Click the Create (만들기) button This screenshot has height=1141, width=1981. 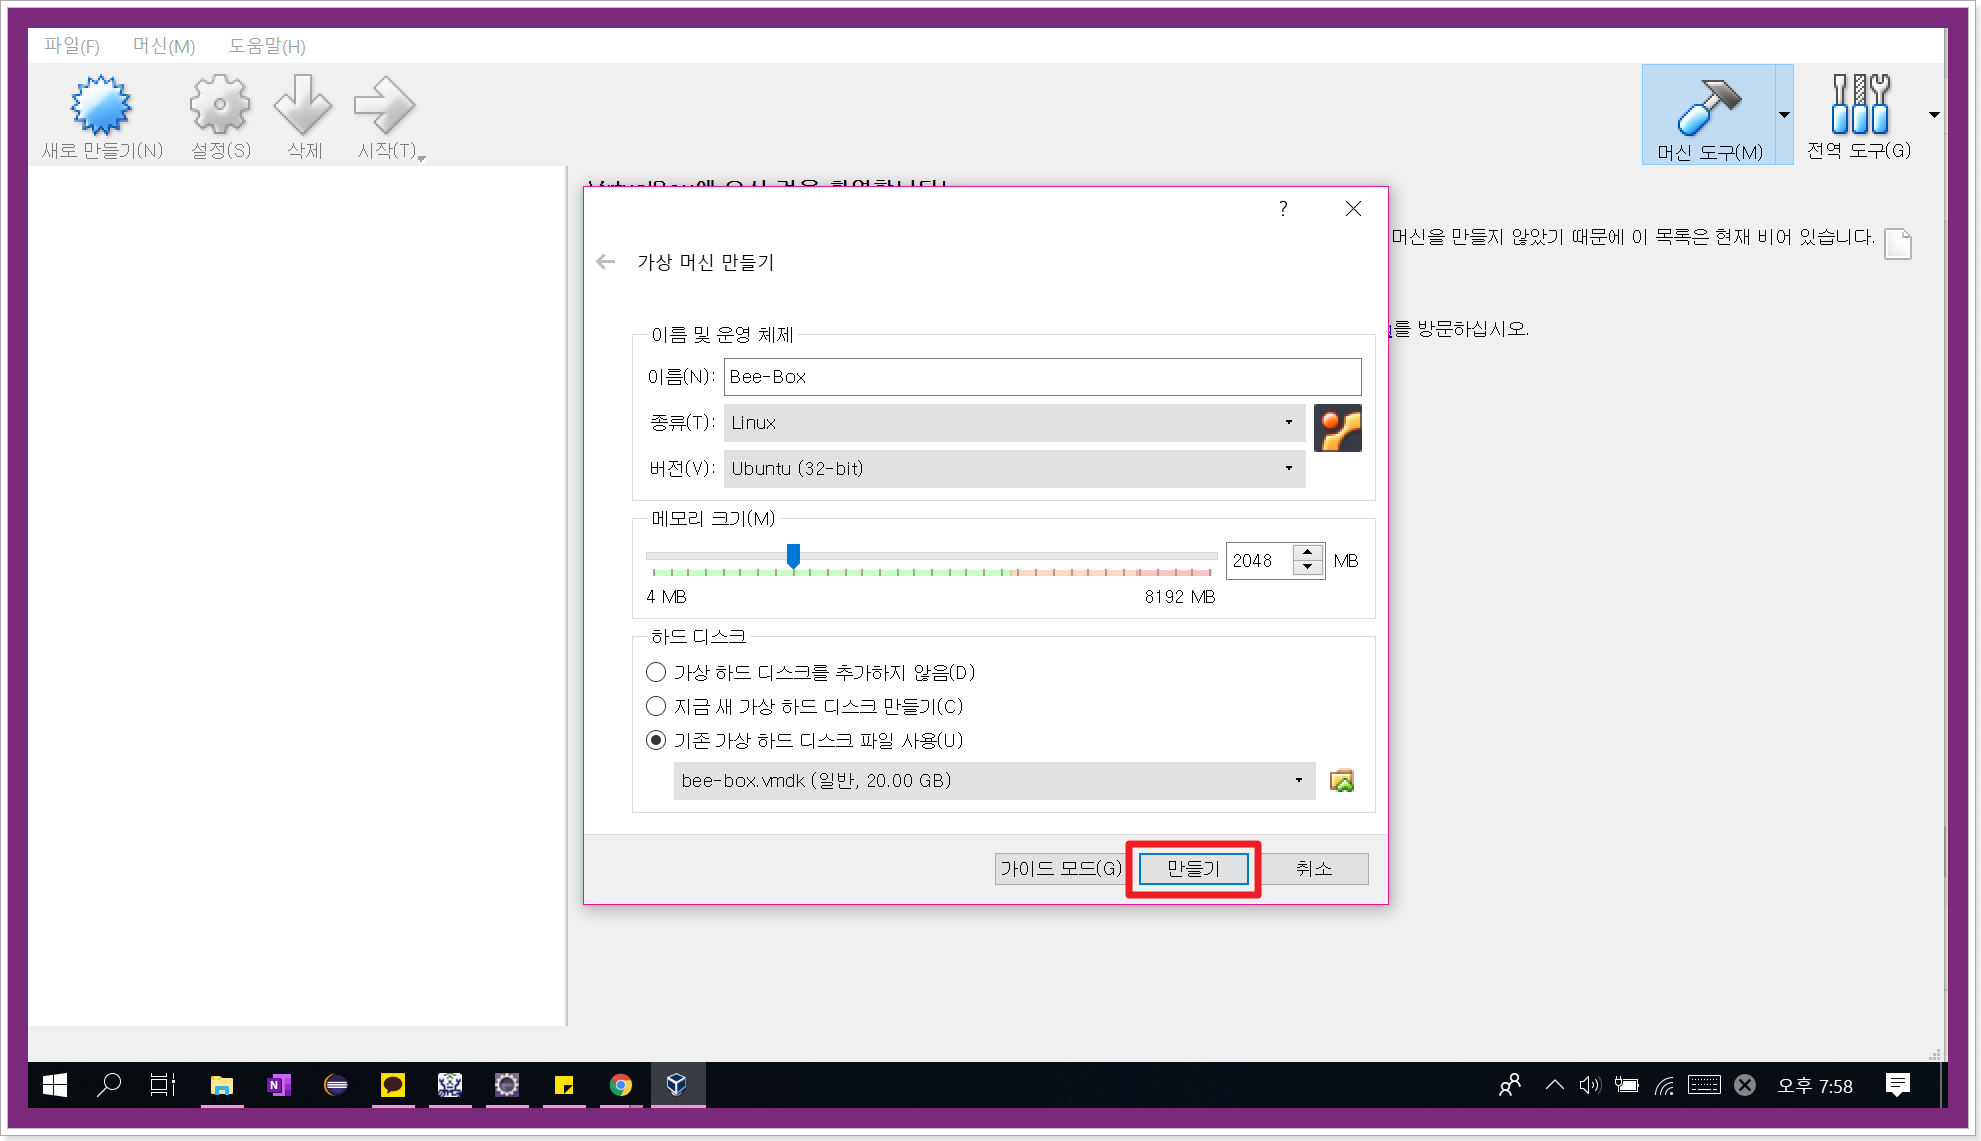click(x=1193, y=869)
